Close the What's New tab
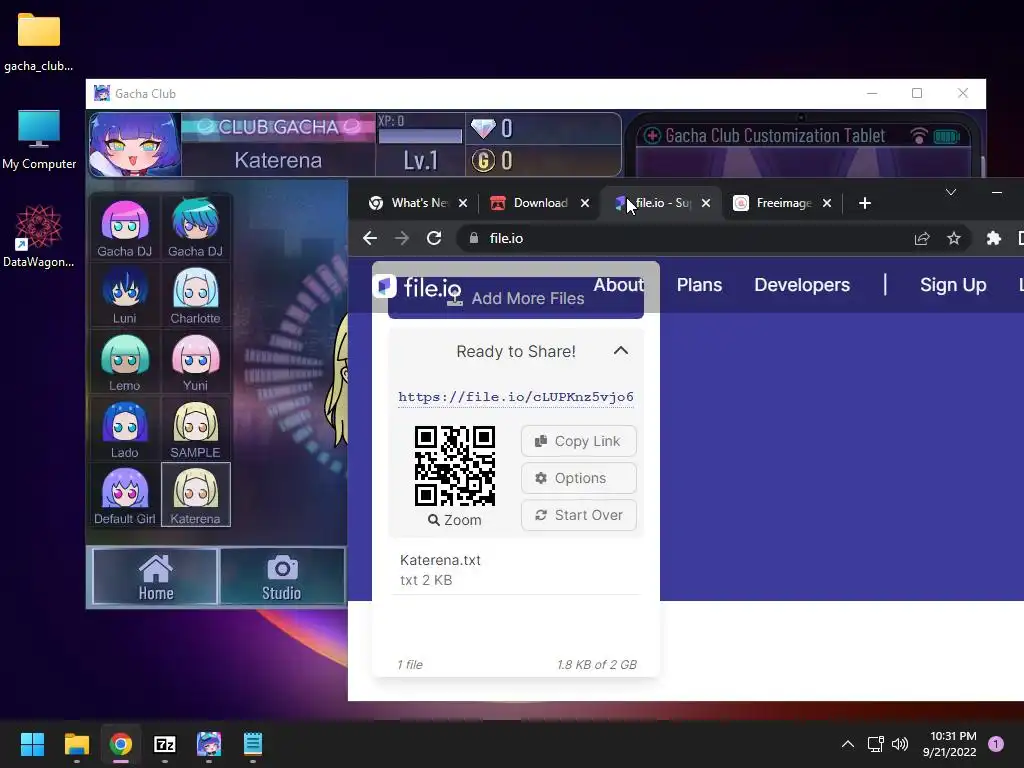The width and height of the screenshot is (1024, 768). point(463,203)
